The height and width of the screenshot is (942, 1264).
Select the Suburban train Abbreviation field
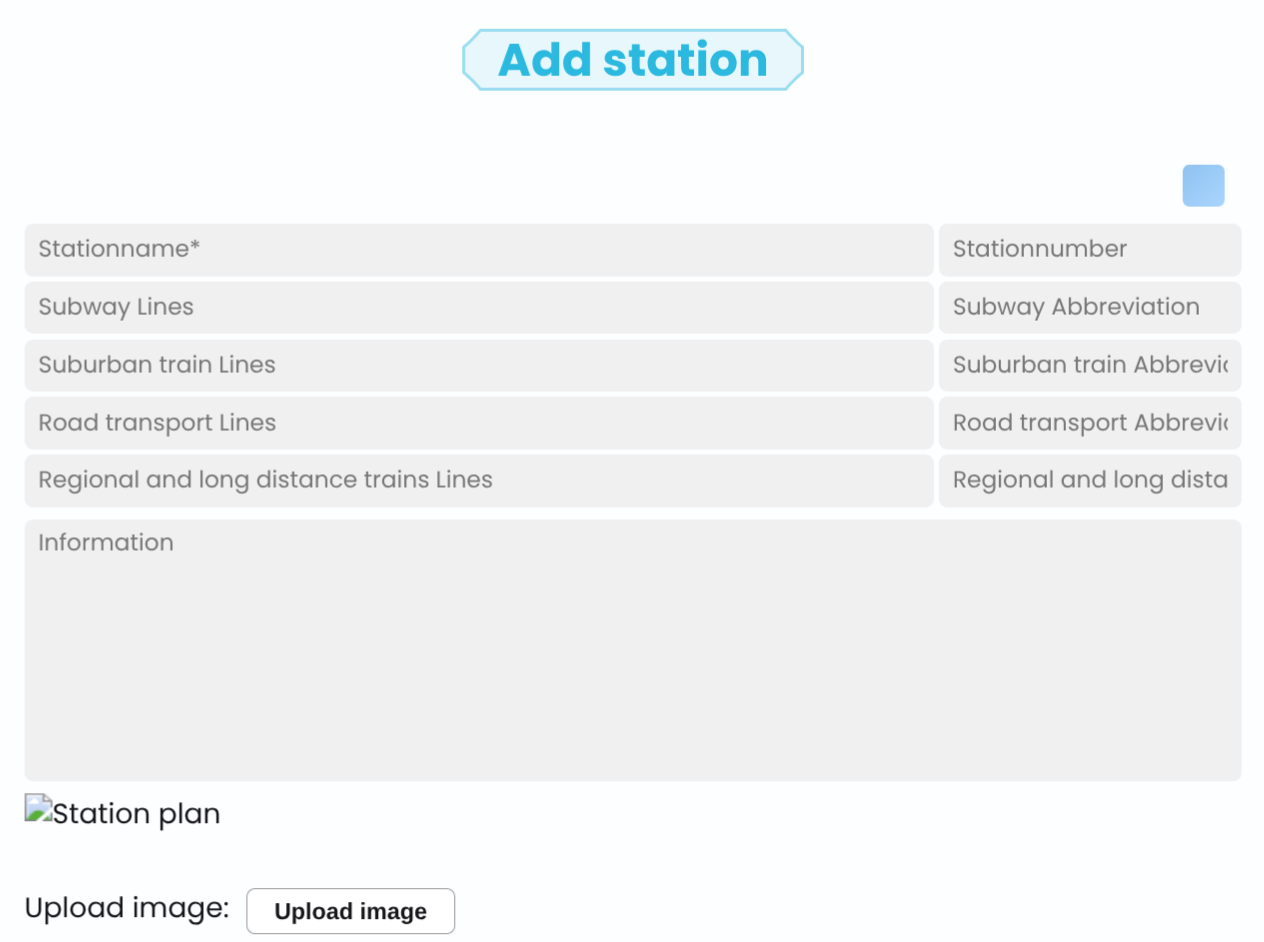click(1089, 365)
